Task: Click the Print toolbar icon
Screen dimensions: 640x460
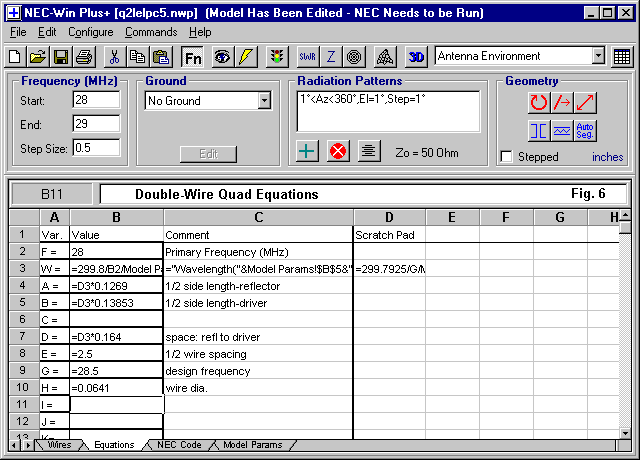Action: click(83, 57)
